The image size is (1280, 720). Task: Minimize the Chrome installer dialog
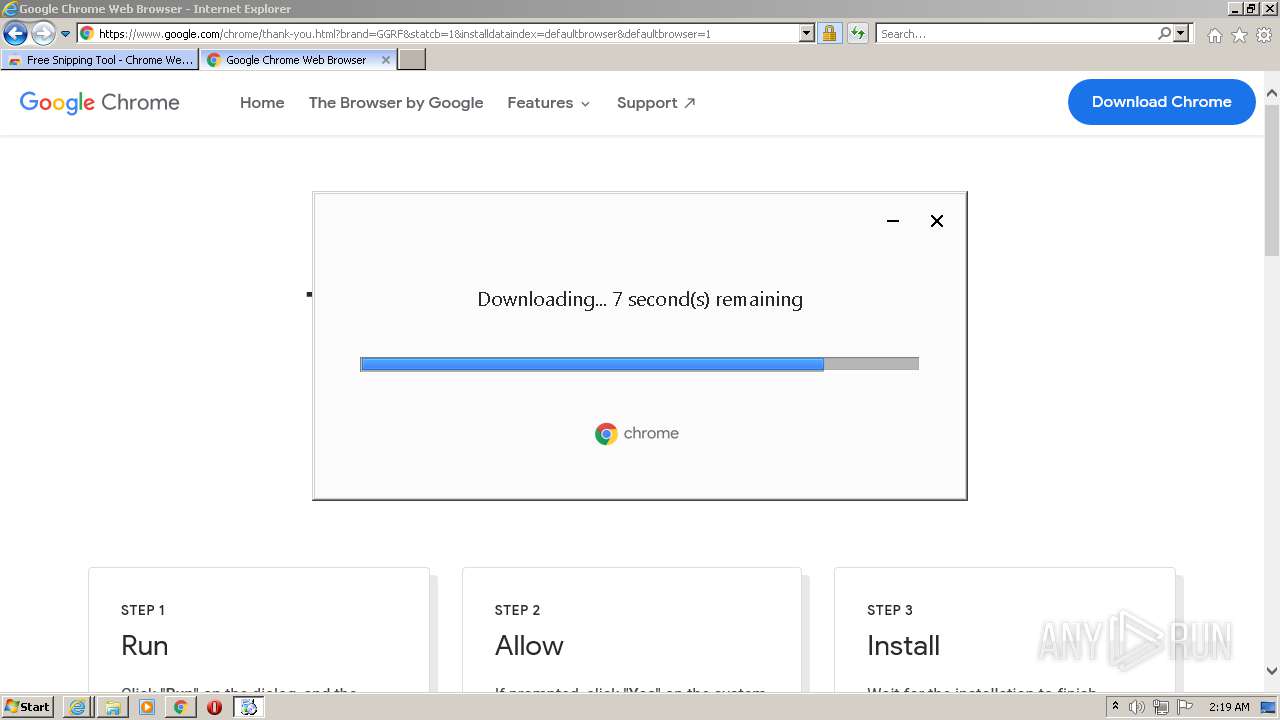click(x=893, y=221)
